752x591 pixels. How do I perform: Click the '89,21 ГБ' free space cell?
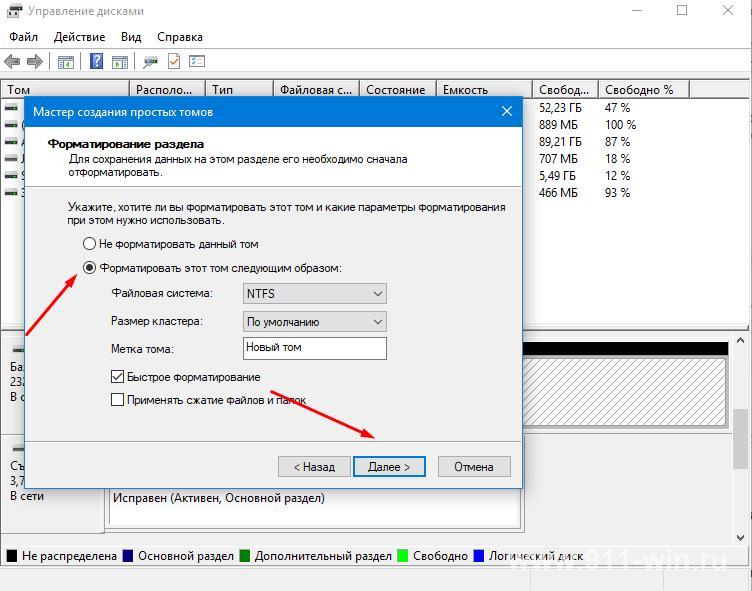[560, 142]
